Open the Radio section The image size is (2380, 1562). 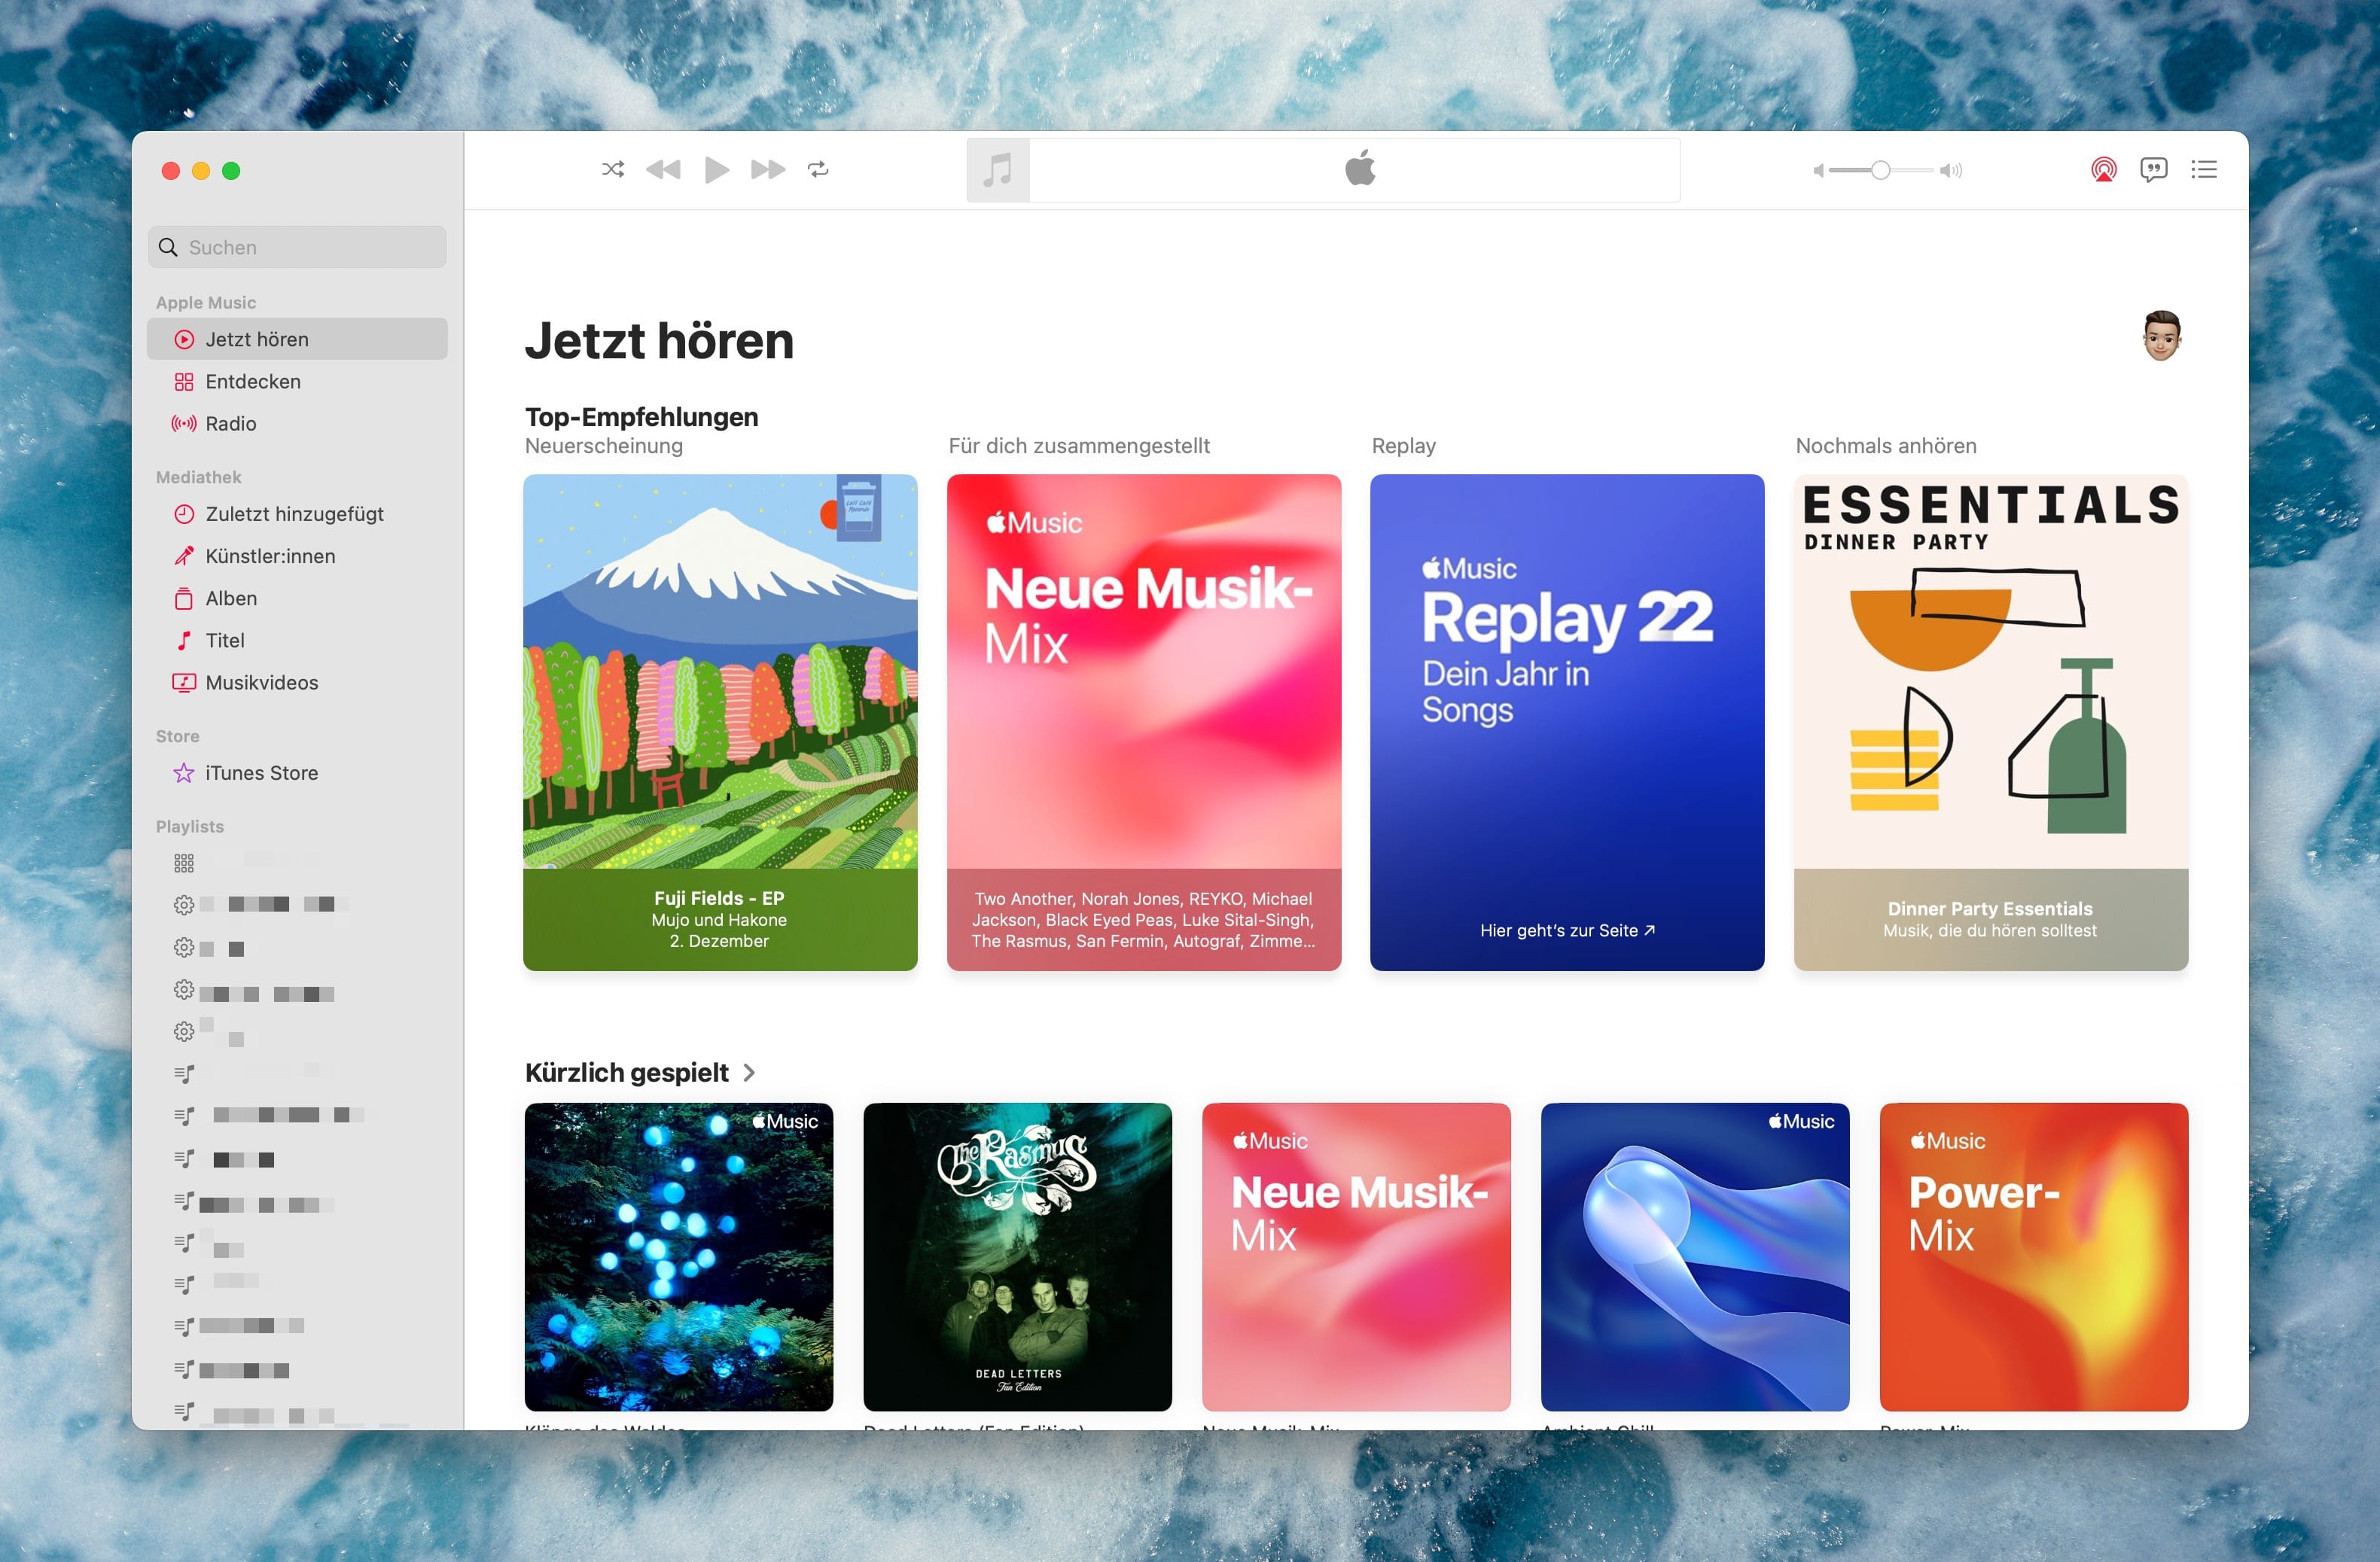(x=231, y=423)
